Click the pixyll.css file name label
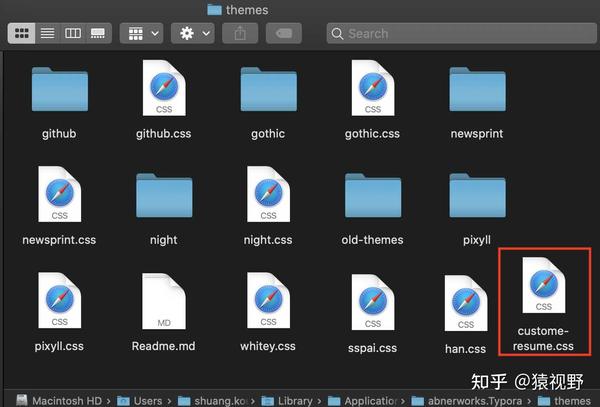This screenshot has width=600, height=407. tap(59, 346)
